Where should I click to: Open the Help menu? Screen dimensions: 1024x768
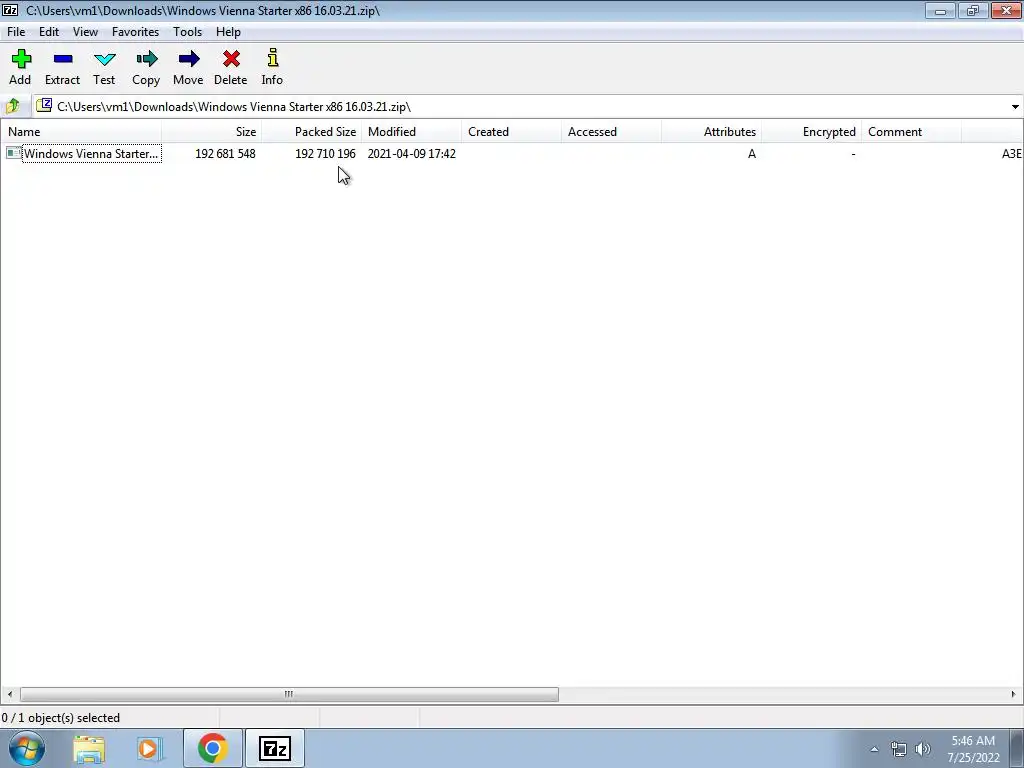coord(228,31)
